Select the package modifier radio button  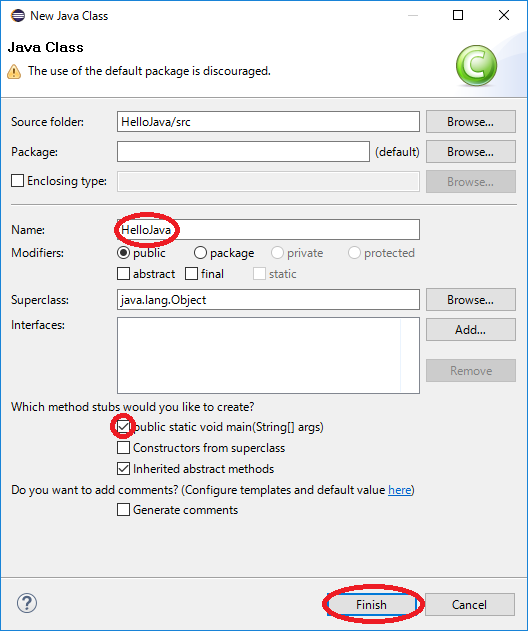pyautogui.click(x=200, y=253)
